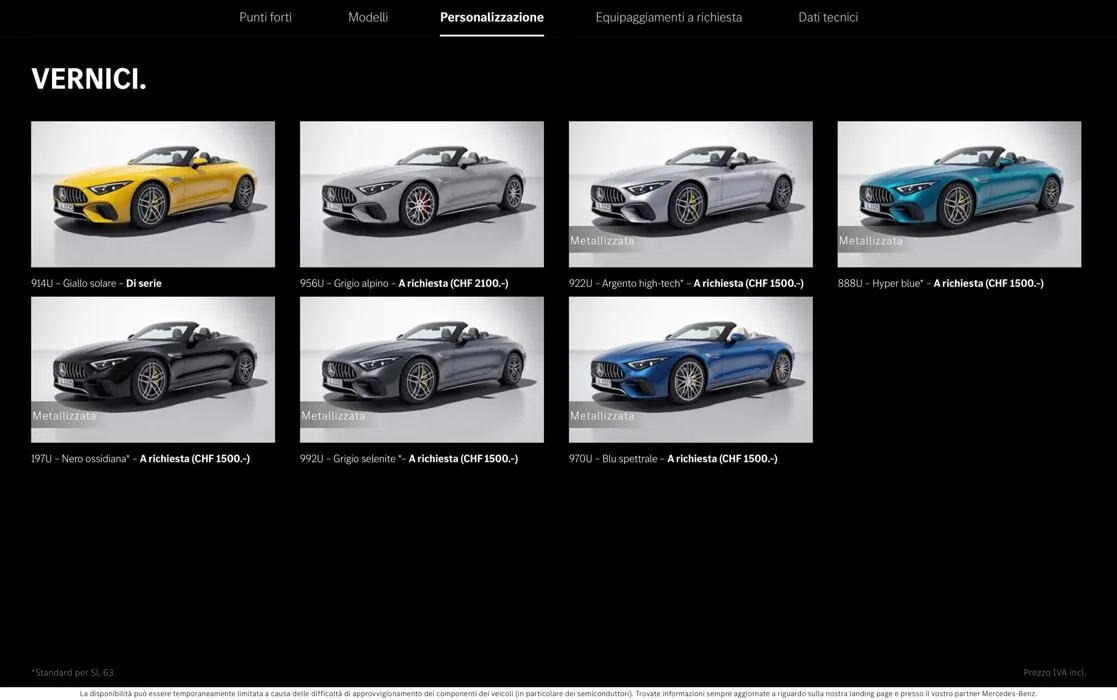This screenshot has height=700, width=1117.
Task: View the Dati tecnici section
Action: tap(827, 16)
